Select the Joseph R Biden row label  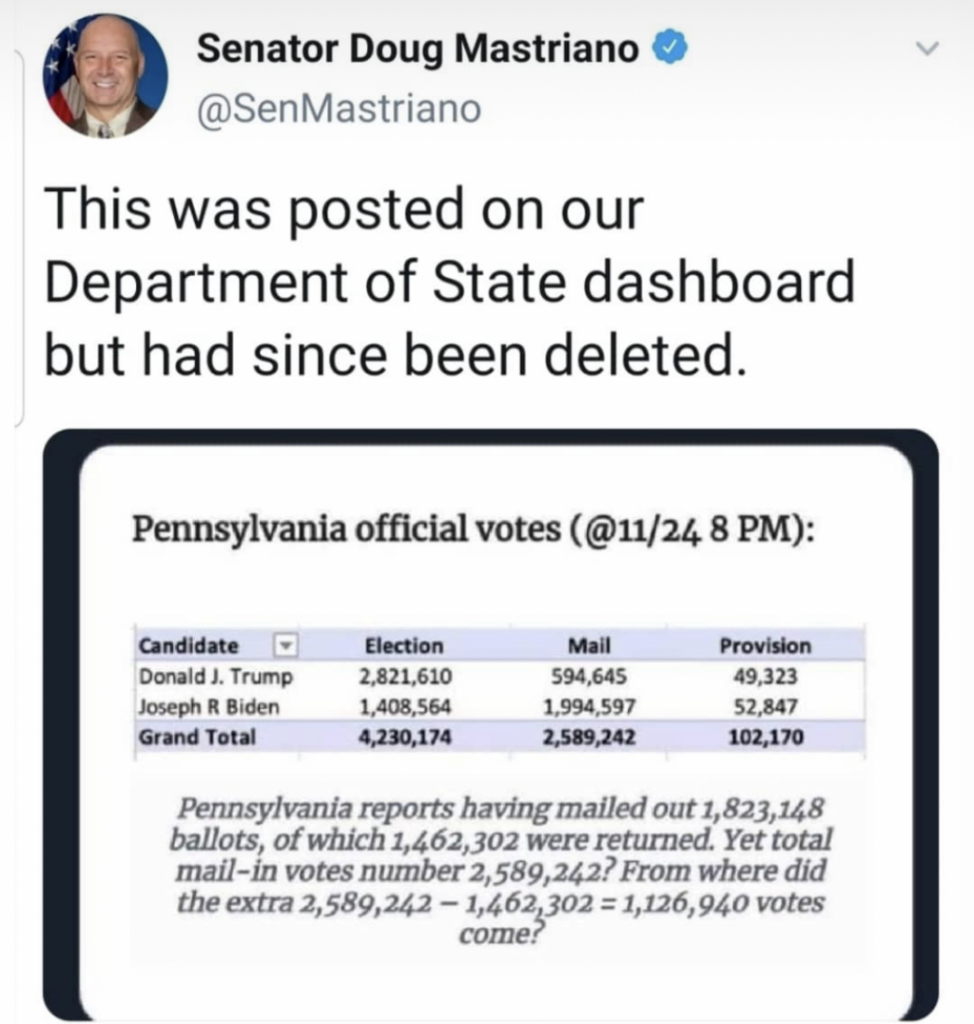point(208,707)
